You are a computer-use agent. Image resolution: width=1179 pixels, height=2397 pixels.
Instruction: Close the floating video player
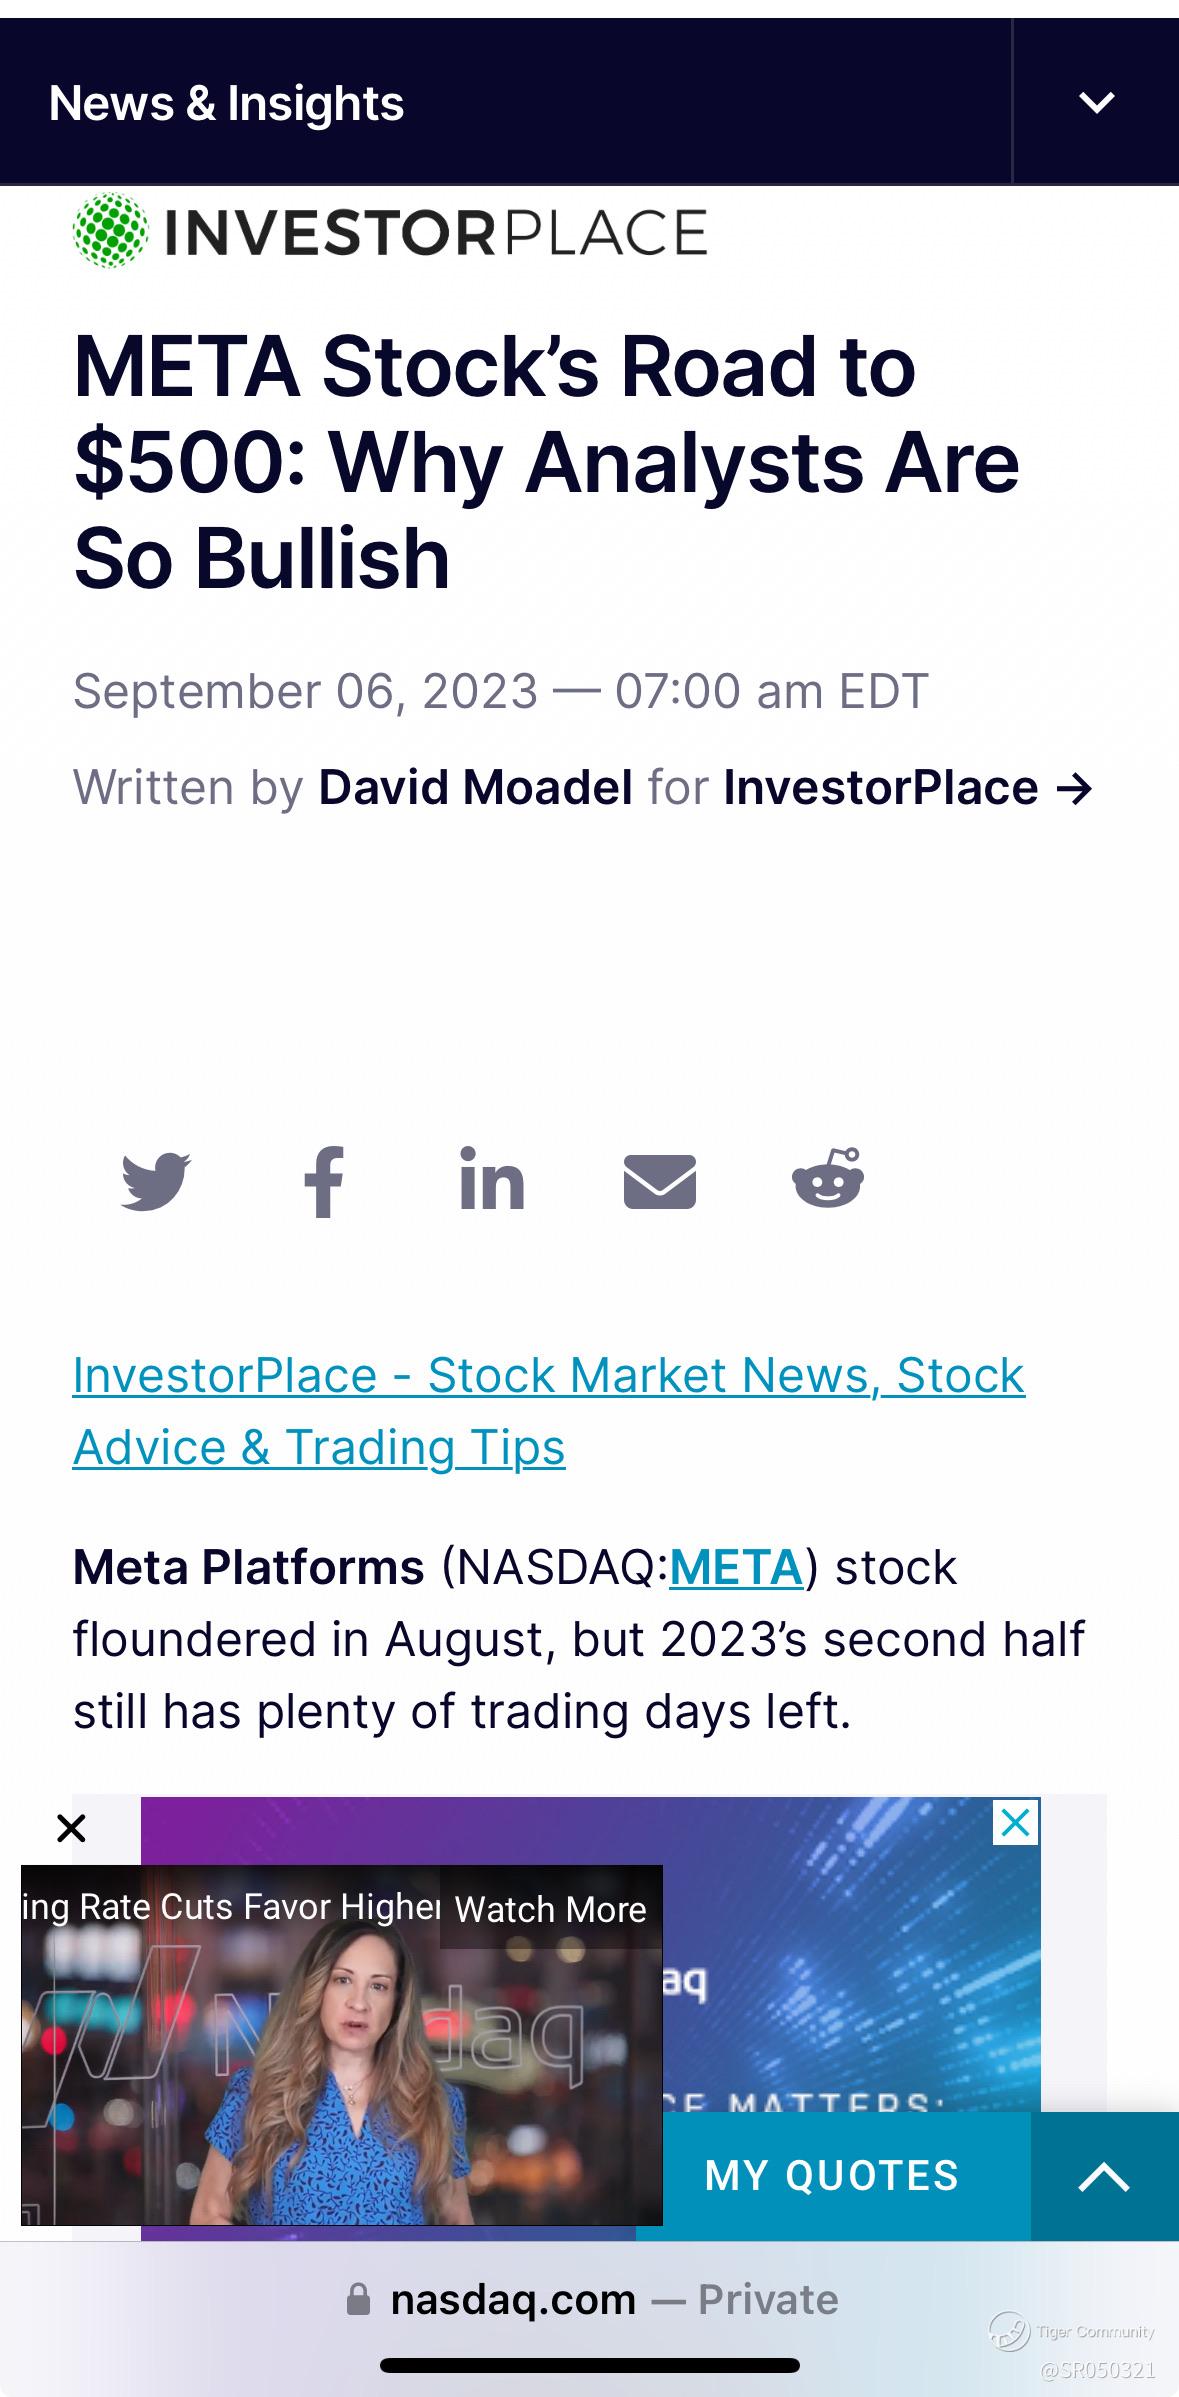[71, 1828]
